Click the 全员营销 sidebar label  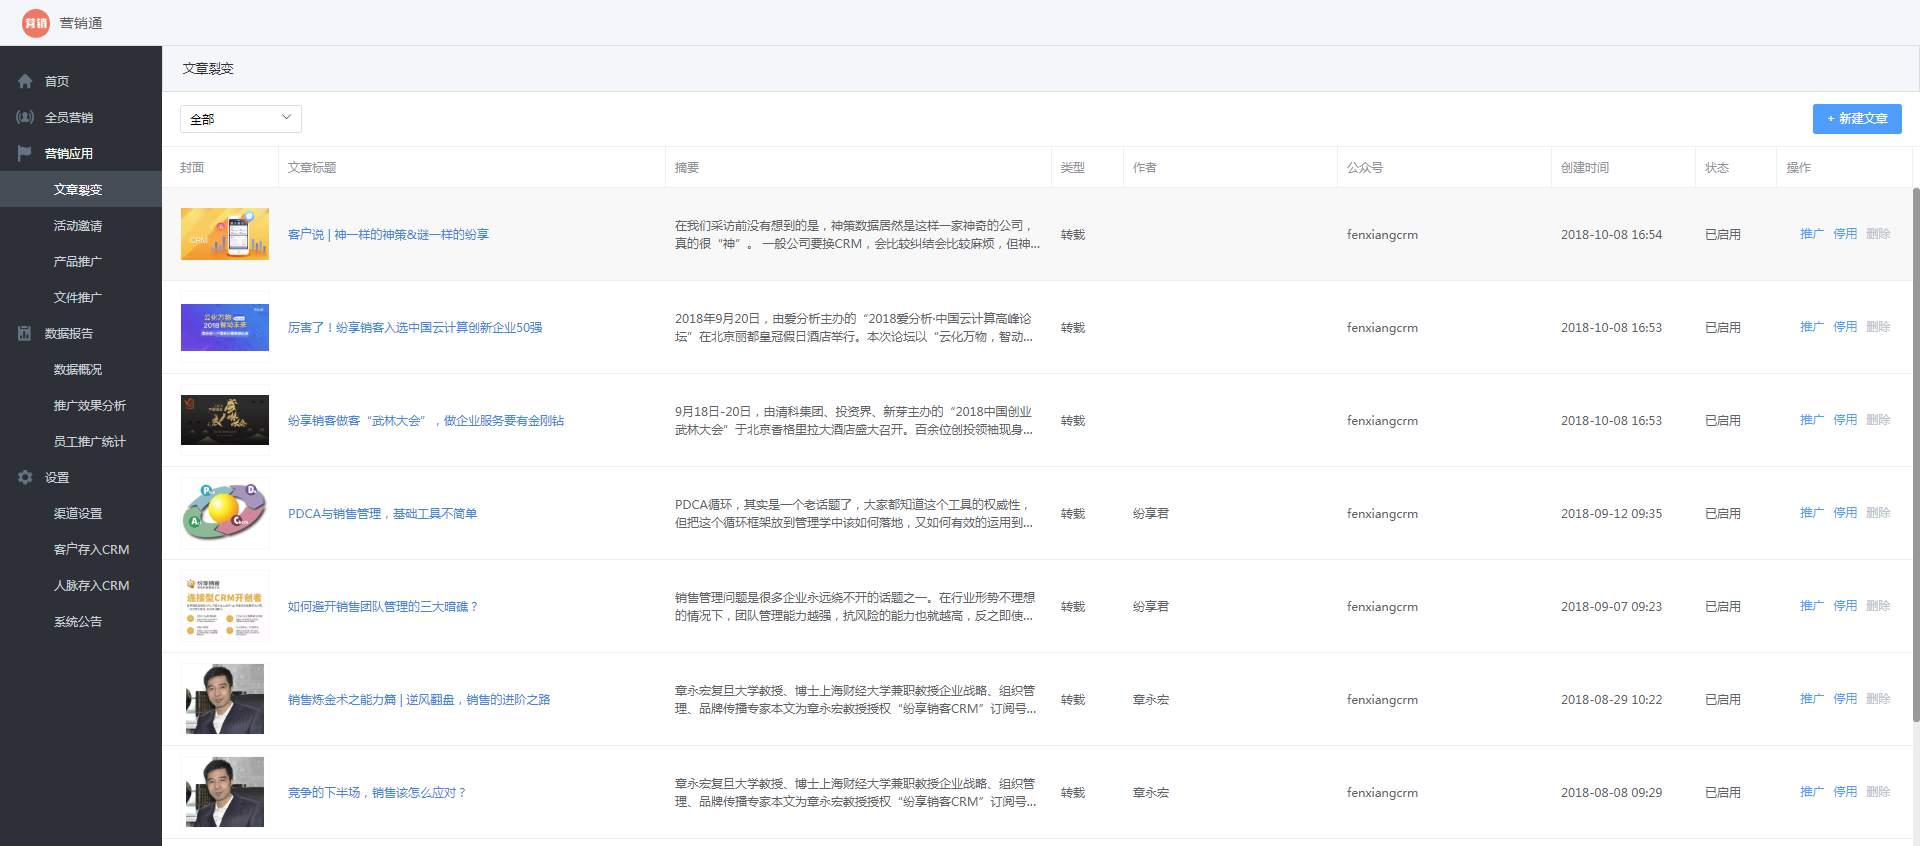click(69, 117)
